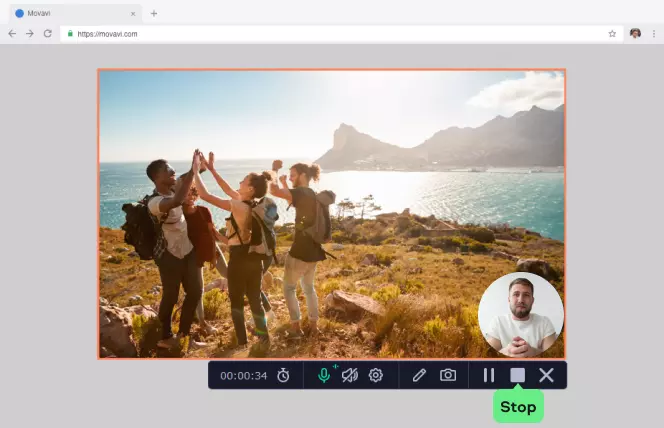The height and width of the screenshot is (428, 664).
Task: Click the webcam overlay circle
Action: (x=521, y=315)
